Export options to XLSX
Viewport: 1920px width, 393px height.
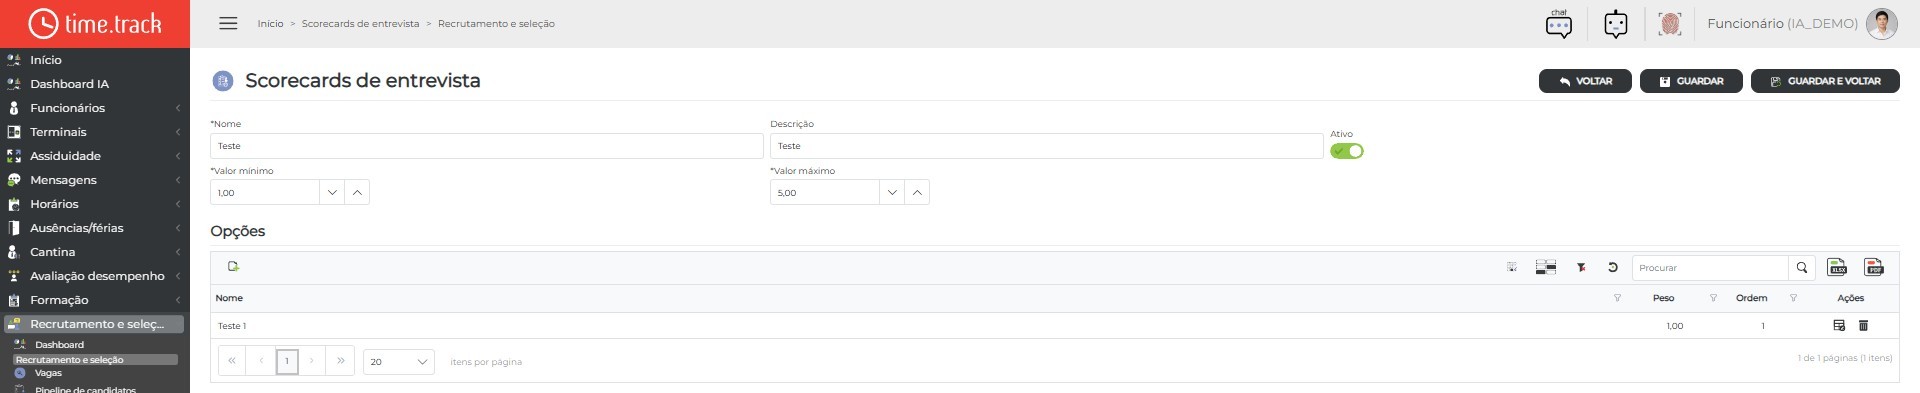tap(1838, 267)
